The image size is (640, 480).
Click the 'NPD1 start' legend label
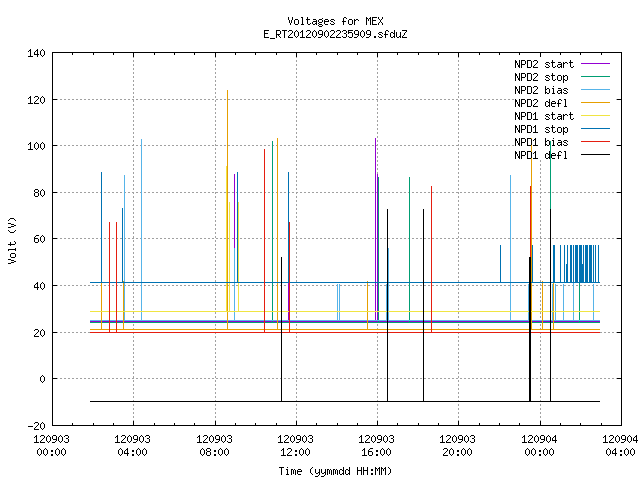tap(544, 116)
